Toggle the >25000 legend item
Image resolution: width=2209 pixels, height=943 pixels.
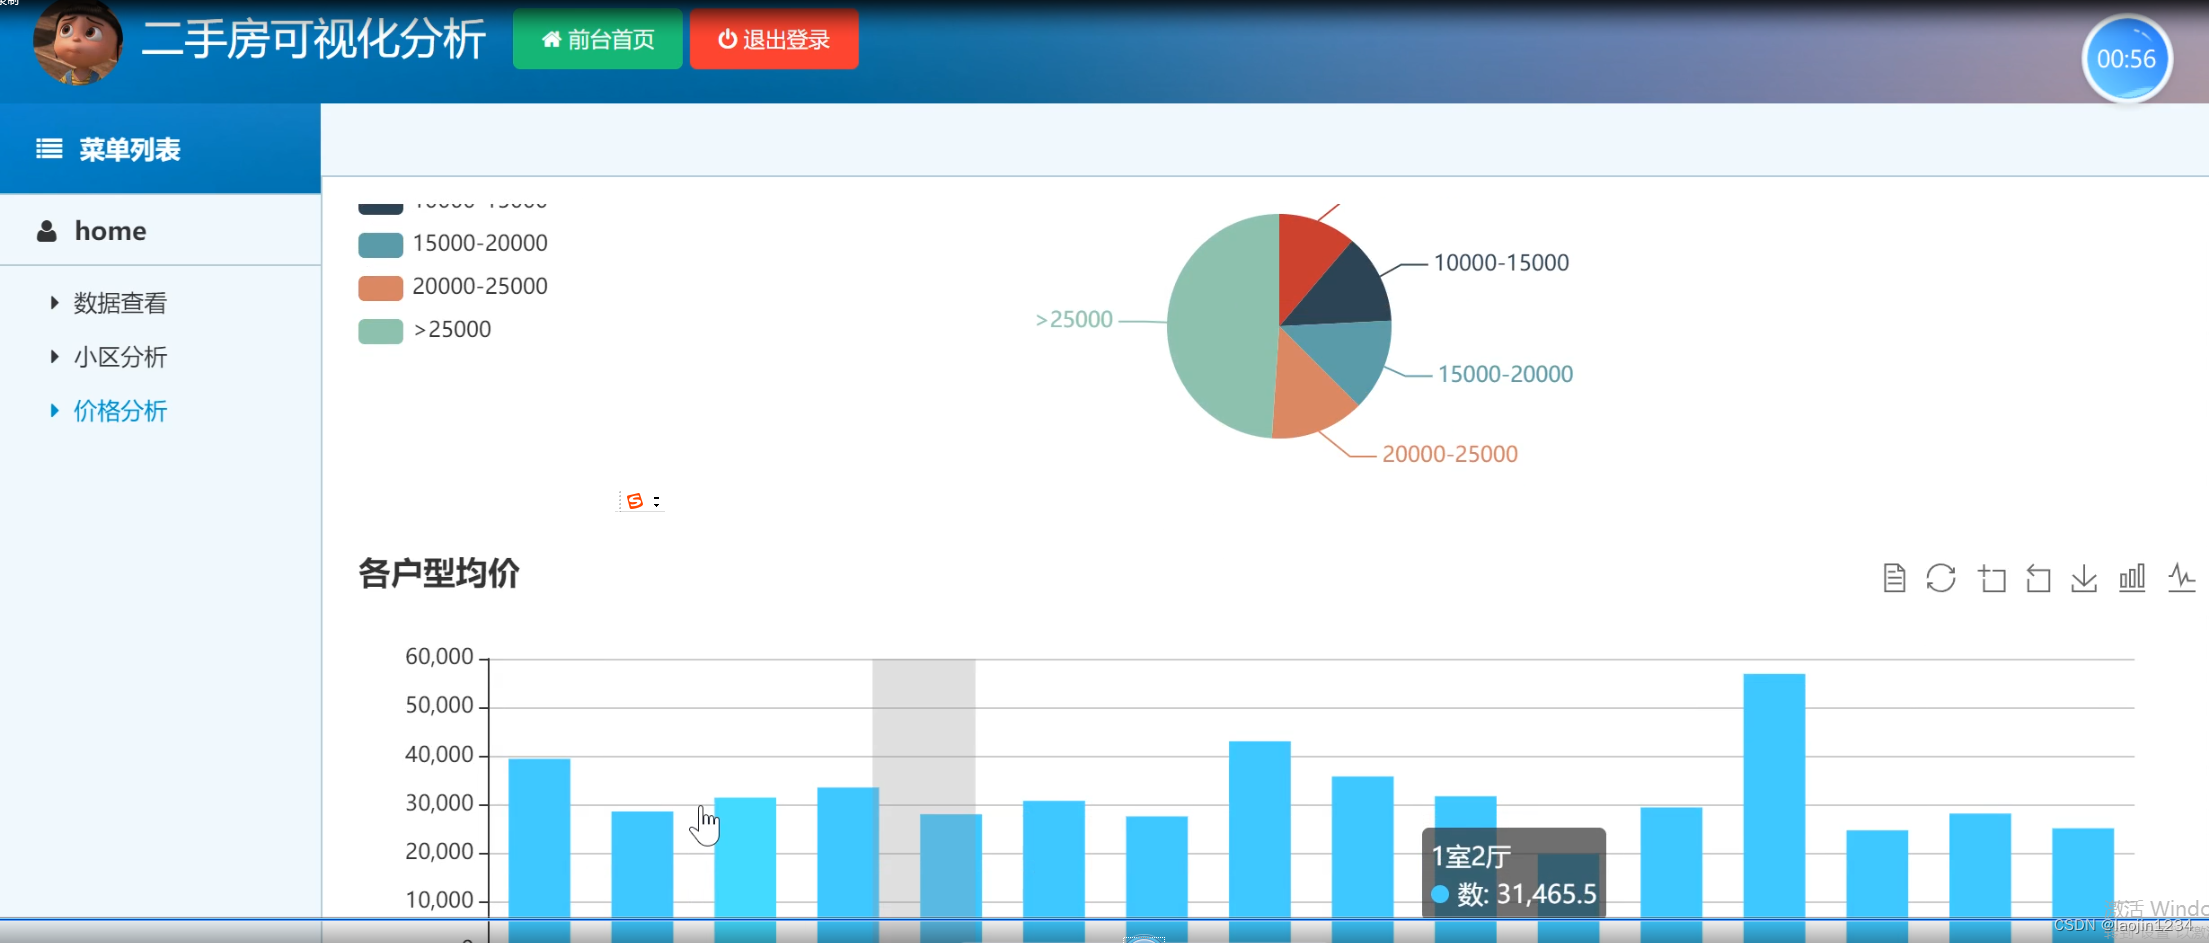click(x=425, y=330)
